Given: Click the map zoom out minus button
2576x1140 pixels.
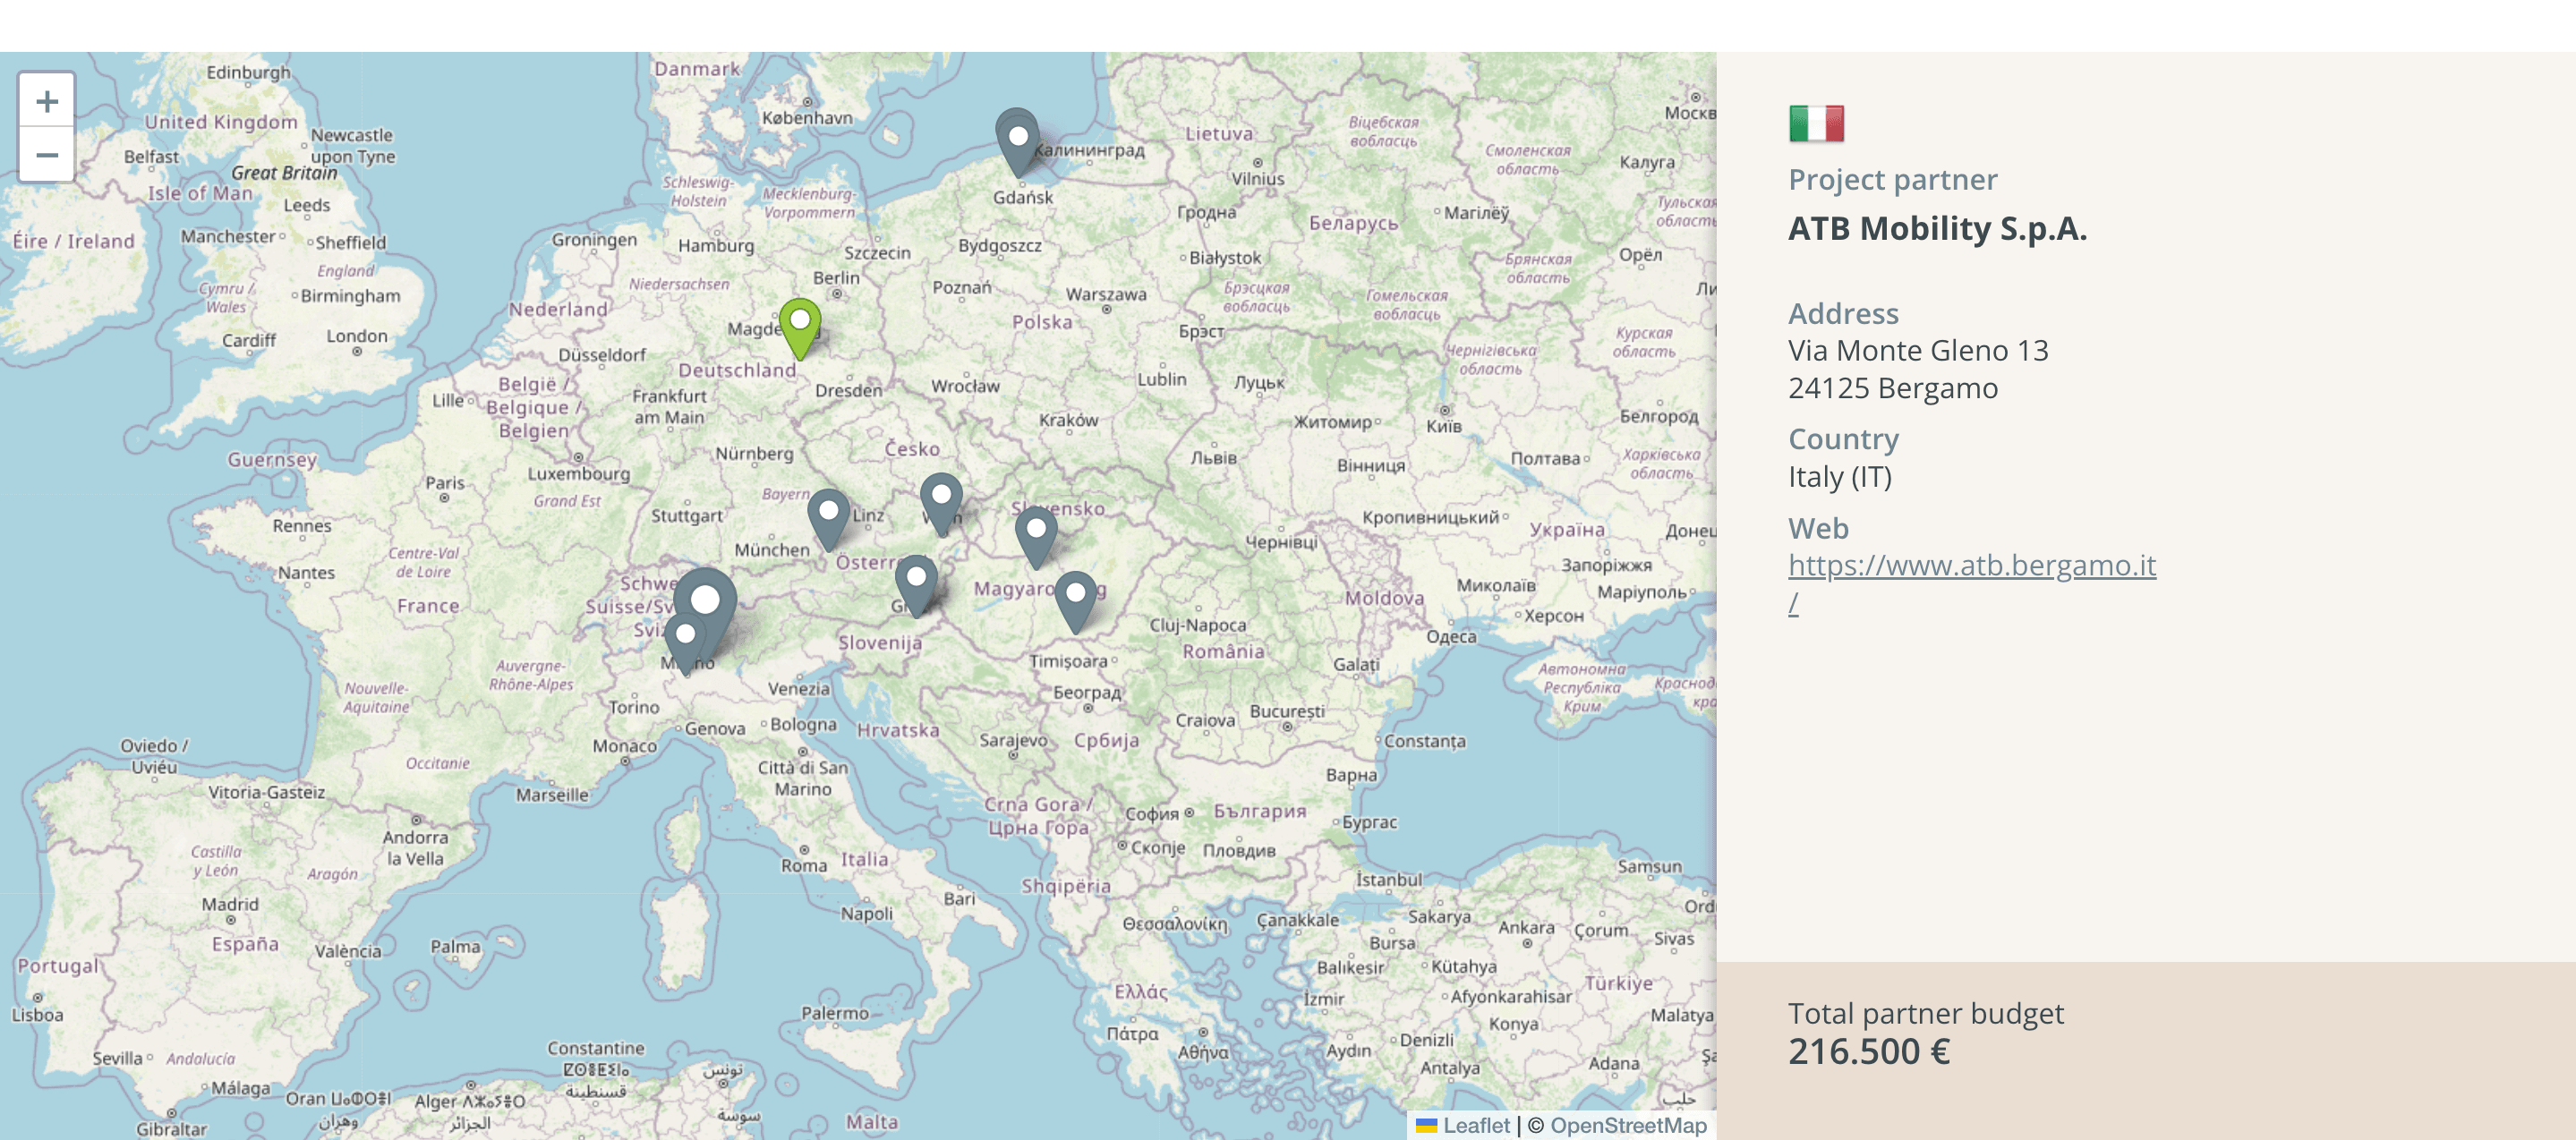Looking at the screenshot, I should [x=46, y=155].
